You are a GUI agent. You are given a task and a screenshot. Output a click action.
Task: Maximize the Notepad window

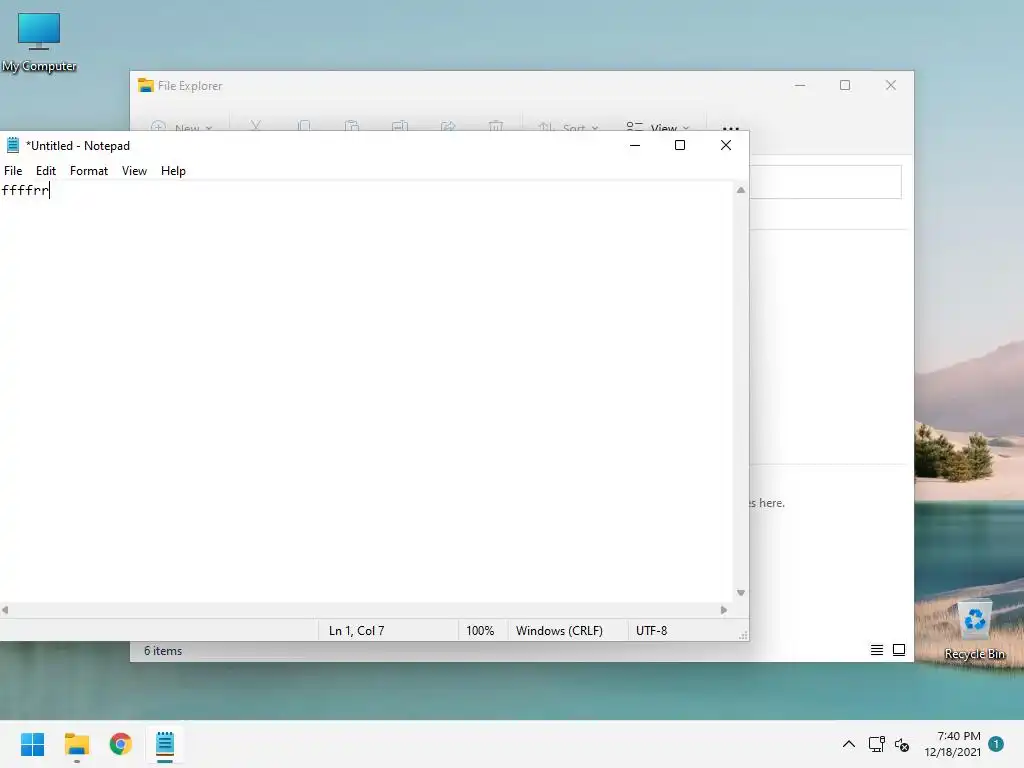tap(680, 145)
